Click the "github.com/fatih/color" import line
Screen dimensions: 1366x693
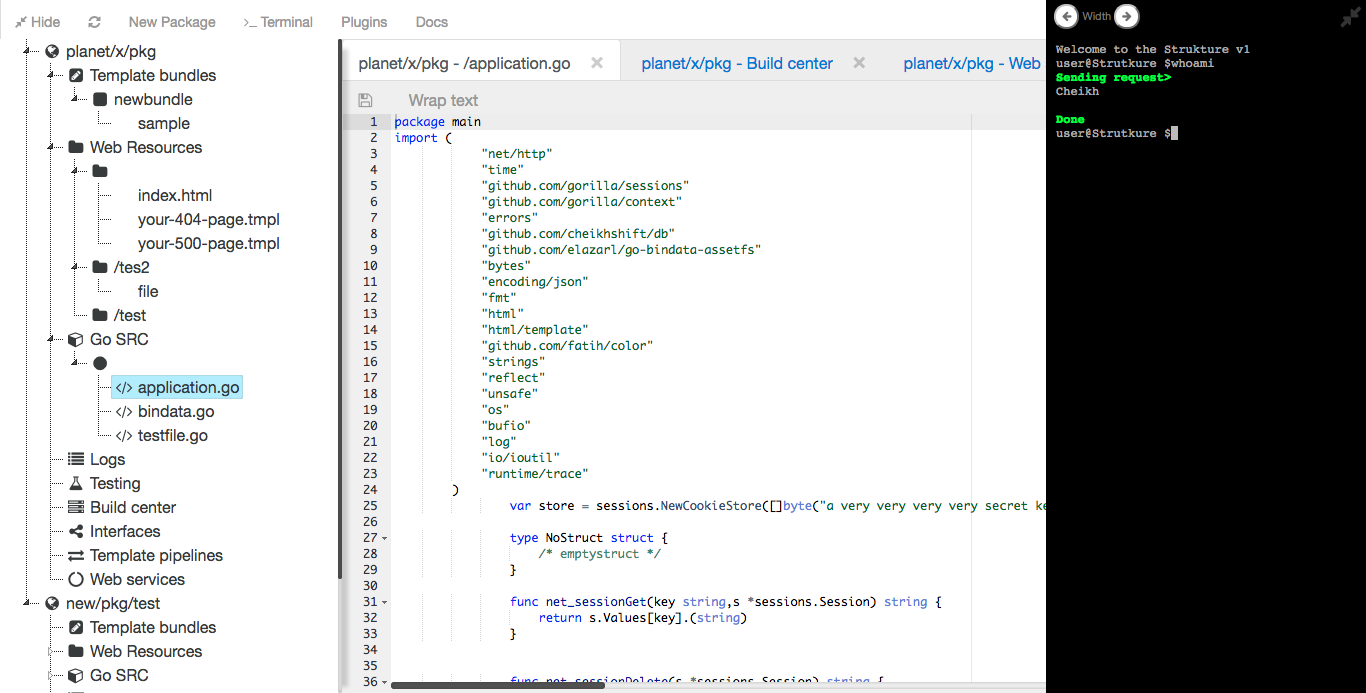click(x=567, y=346)
